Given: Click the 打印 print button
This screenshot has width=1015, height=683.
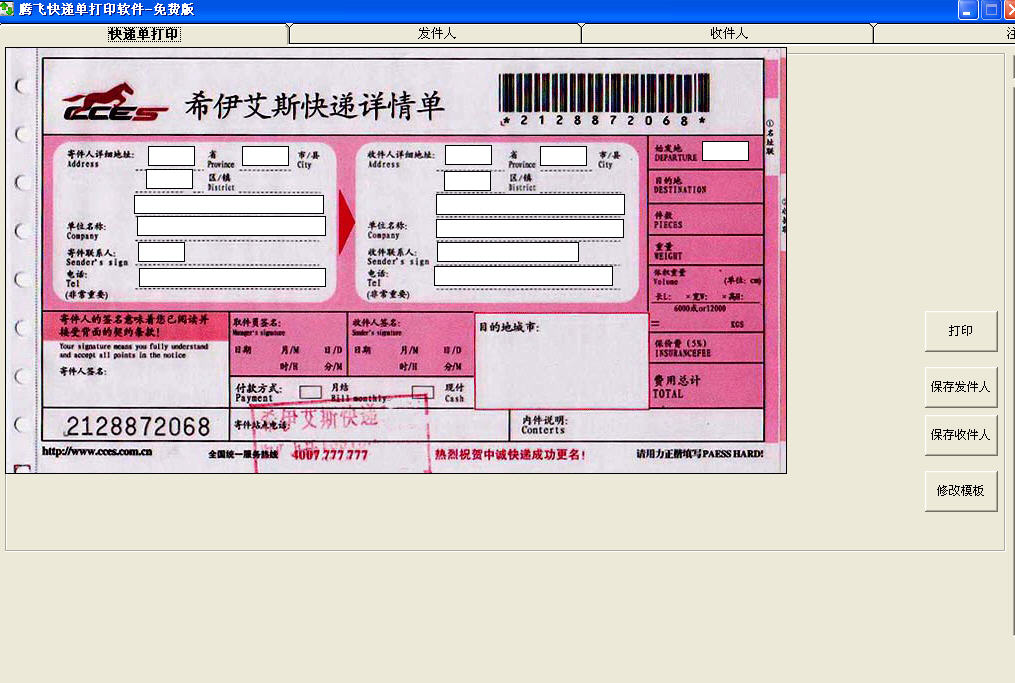Looking at the screenshot, I should coord(960,330).
